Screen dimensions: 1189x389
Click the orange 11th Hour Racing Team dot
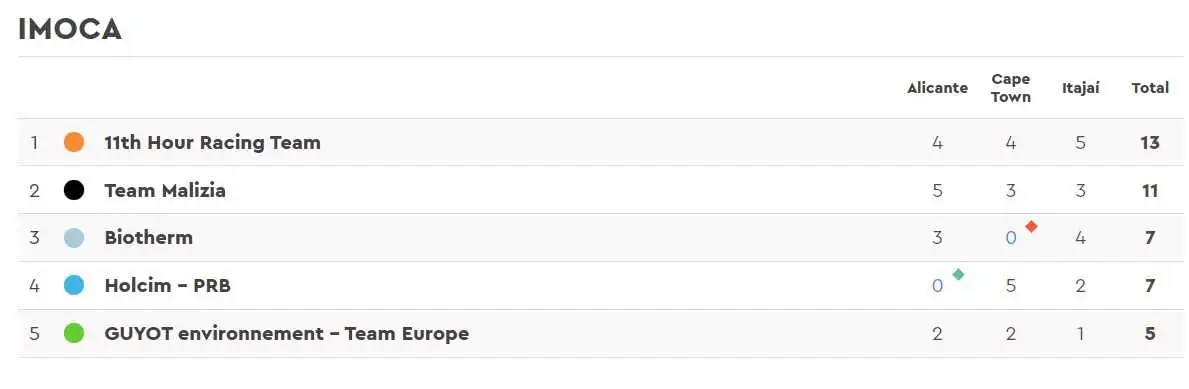(74, 142)
